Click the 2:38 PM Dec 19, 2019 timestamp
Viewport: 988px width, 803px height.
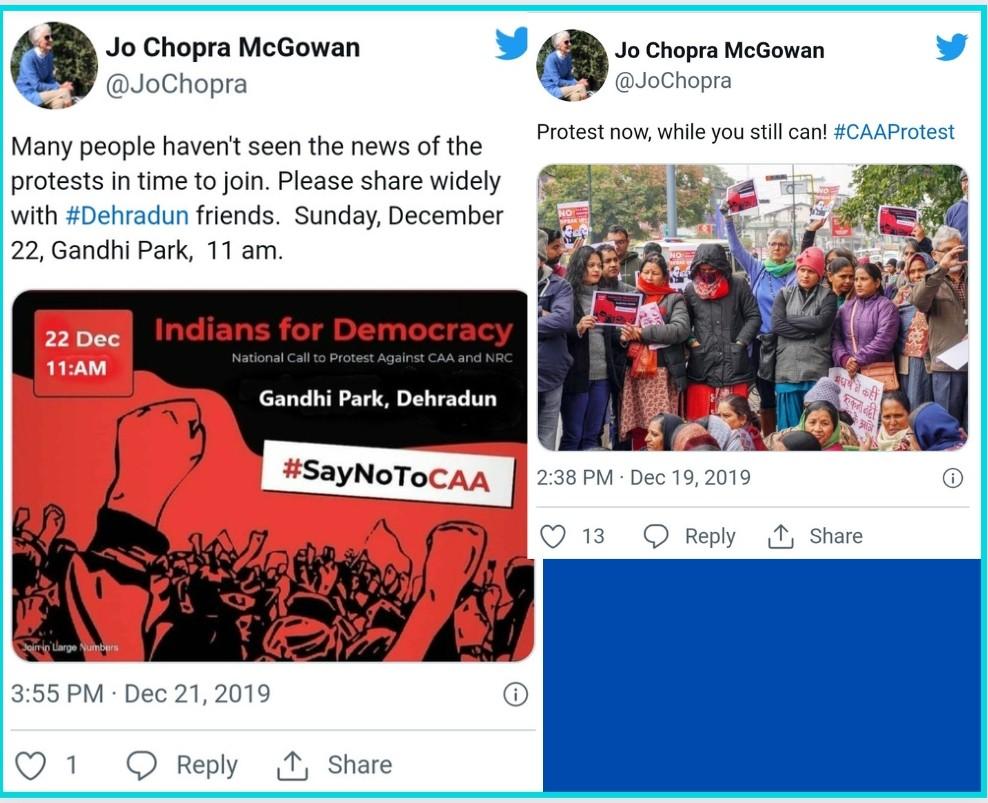pyautogui.click(x=643, y=478)
